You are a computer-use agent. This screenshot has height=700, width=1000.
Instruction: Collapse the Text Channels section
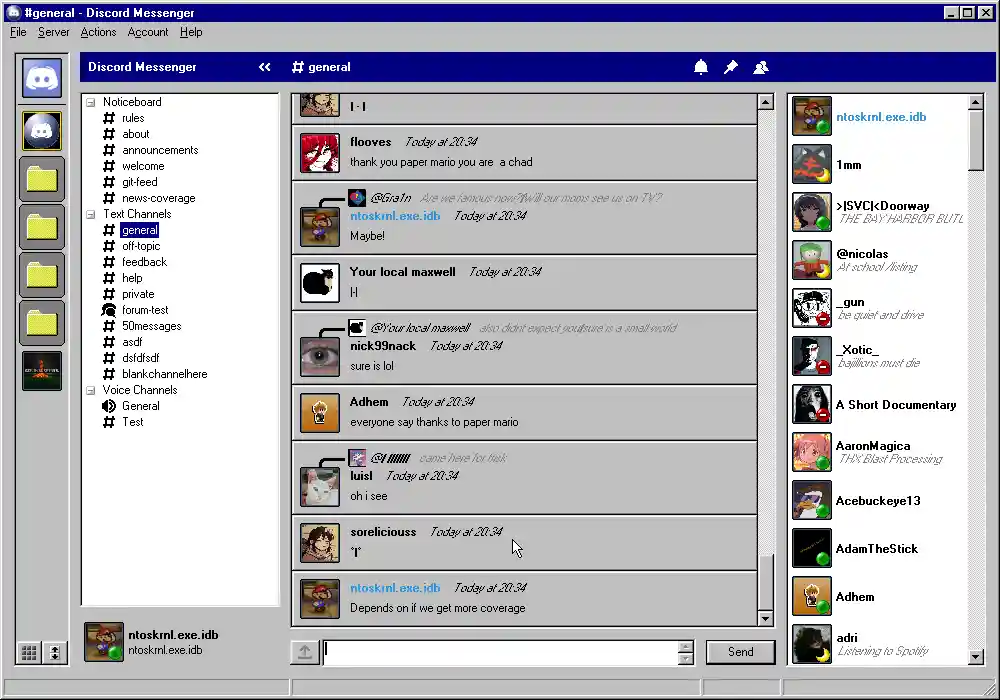coord(90,214)
